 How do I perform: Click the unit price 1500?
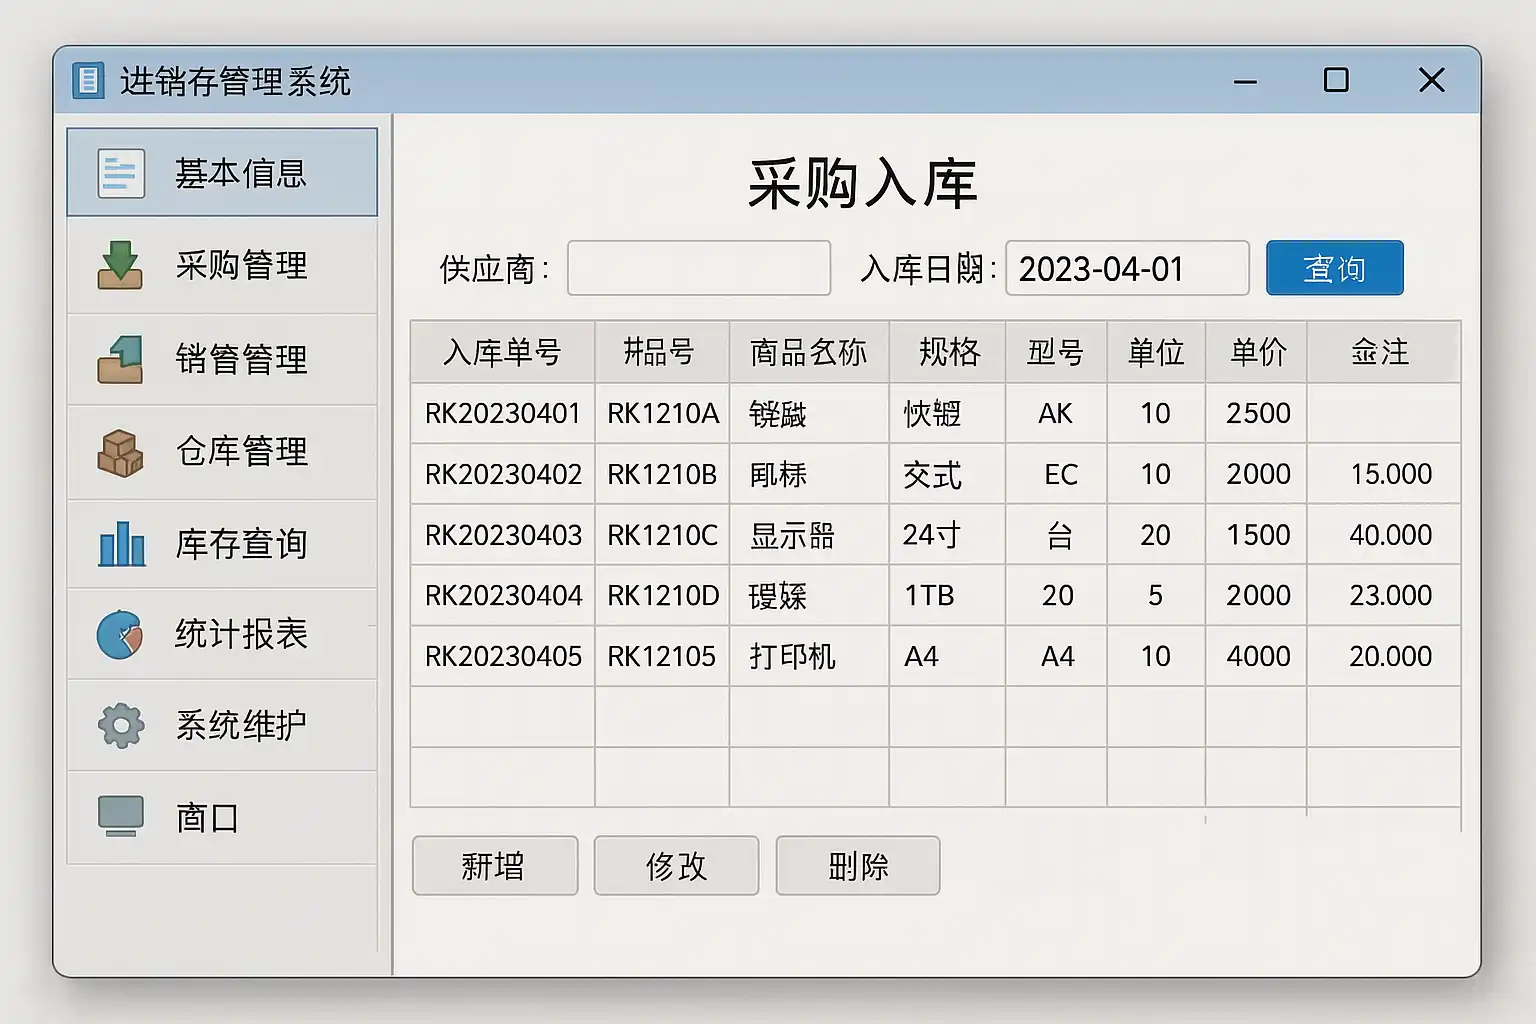click(1258, 535)
